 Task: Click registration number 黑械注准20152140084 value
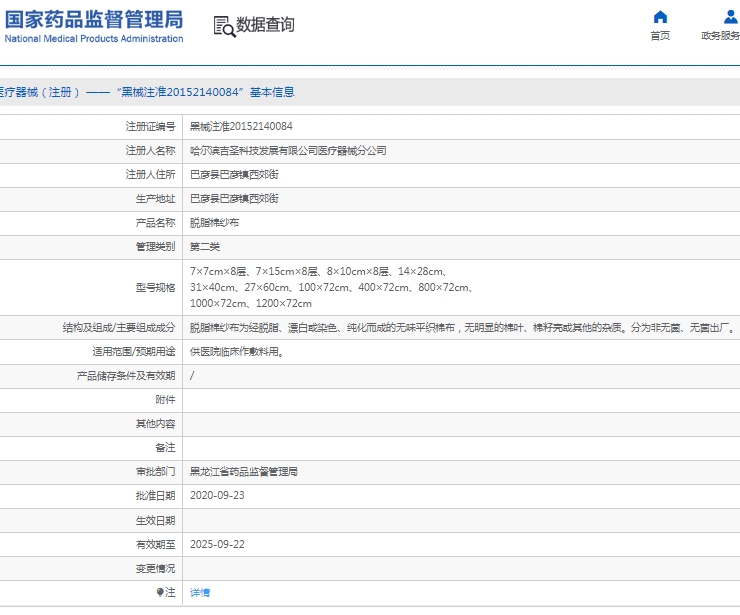click(x=241, y=127)
